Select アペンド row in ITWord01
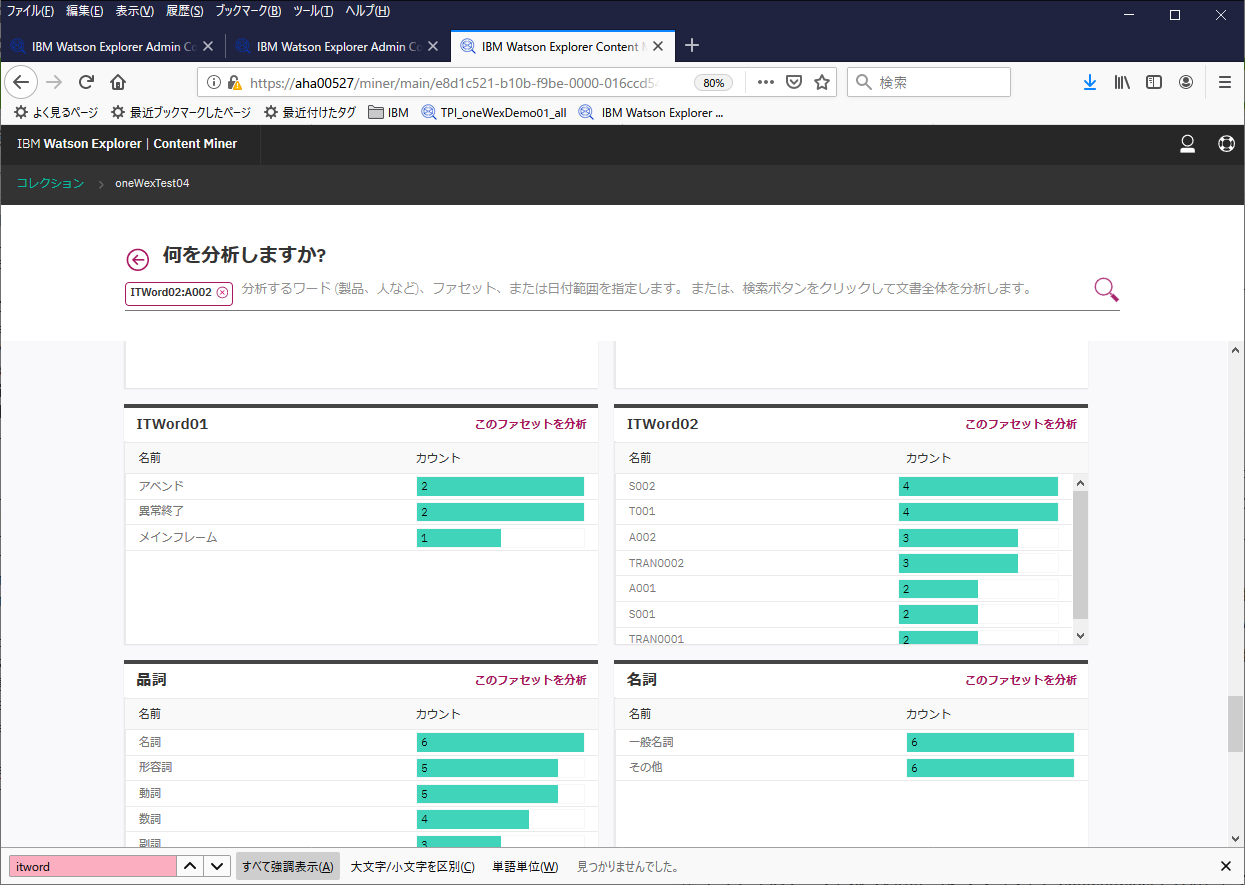Screen dimensions: 1245x885 click(x=361, y=486)
